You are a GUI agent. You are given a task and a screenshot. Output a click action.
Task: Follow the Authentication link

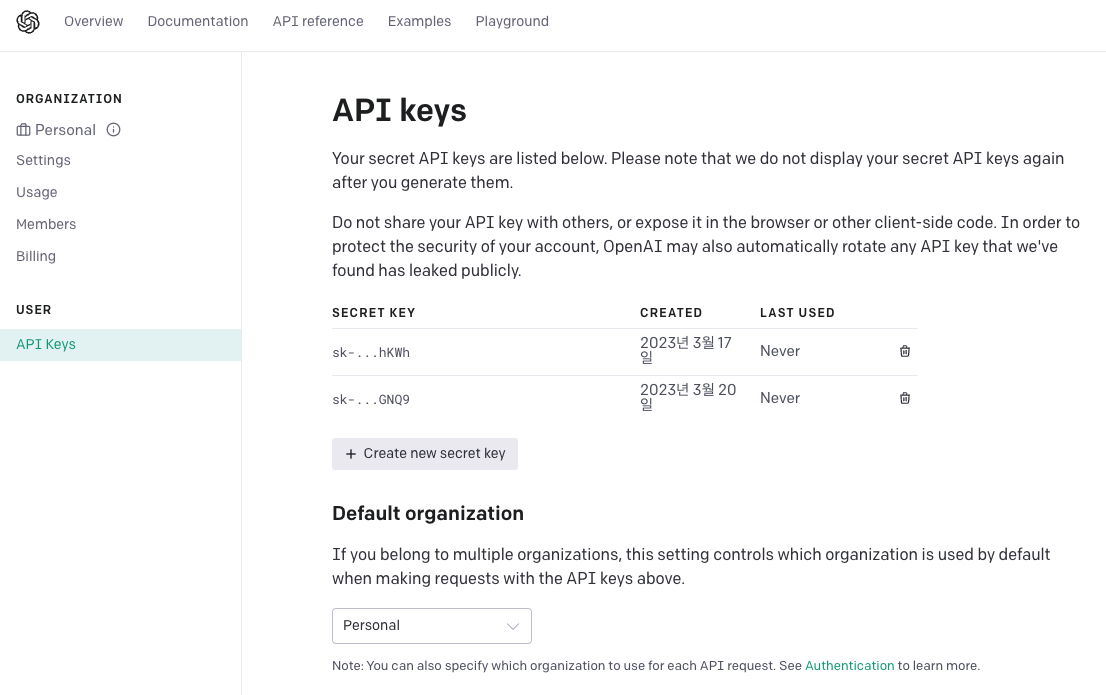(x=849, y=665)
